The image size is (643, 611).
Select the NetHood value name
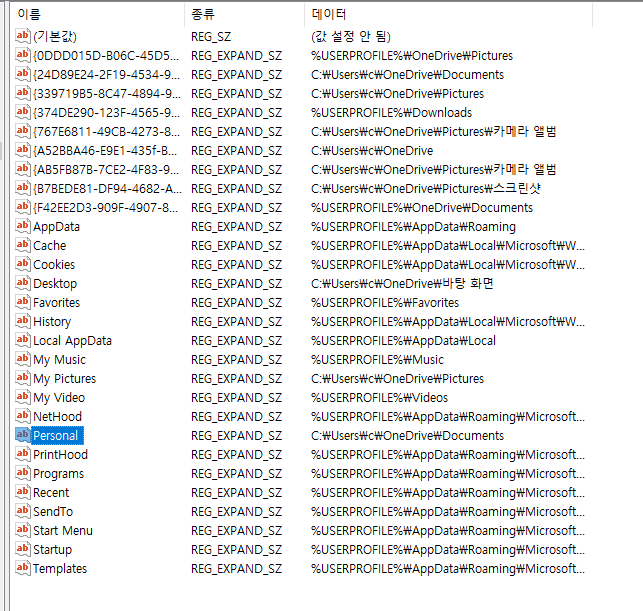pos(57,417)
